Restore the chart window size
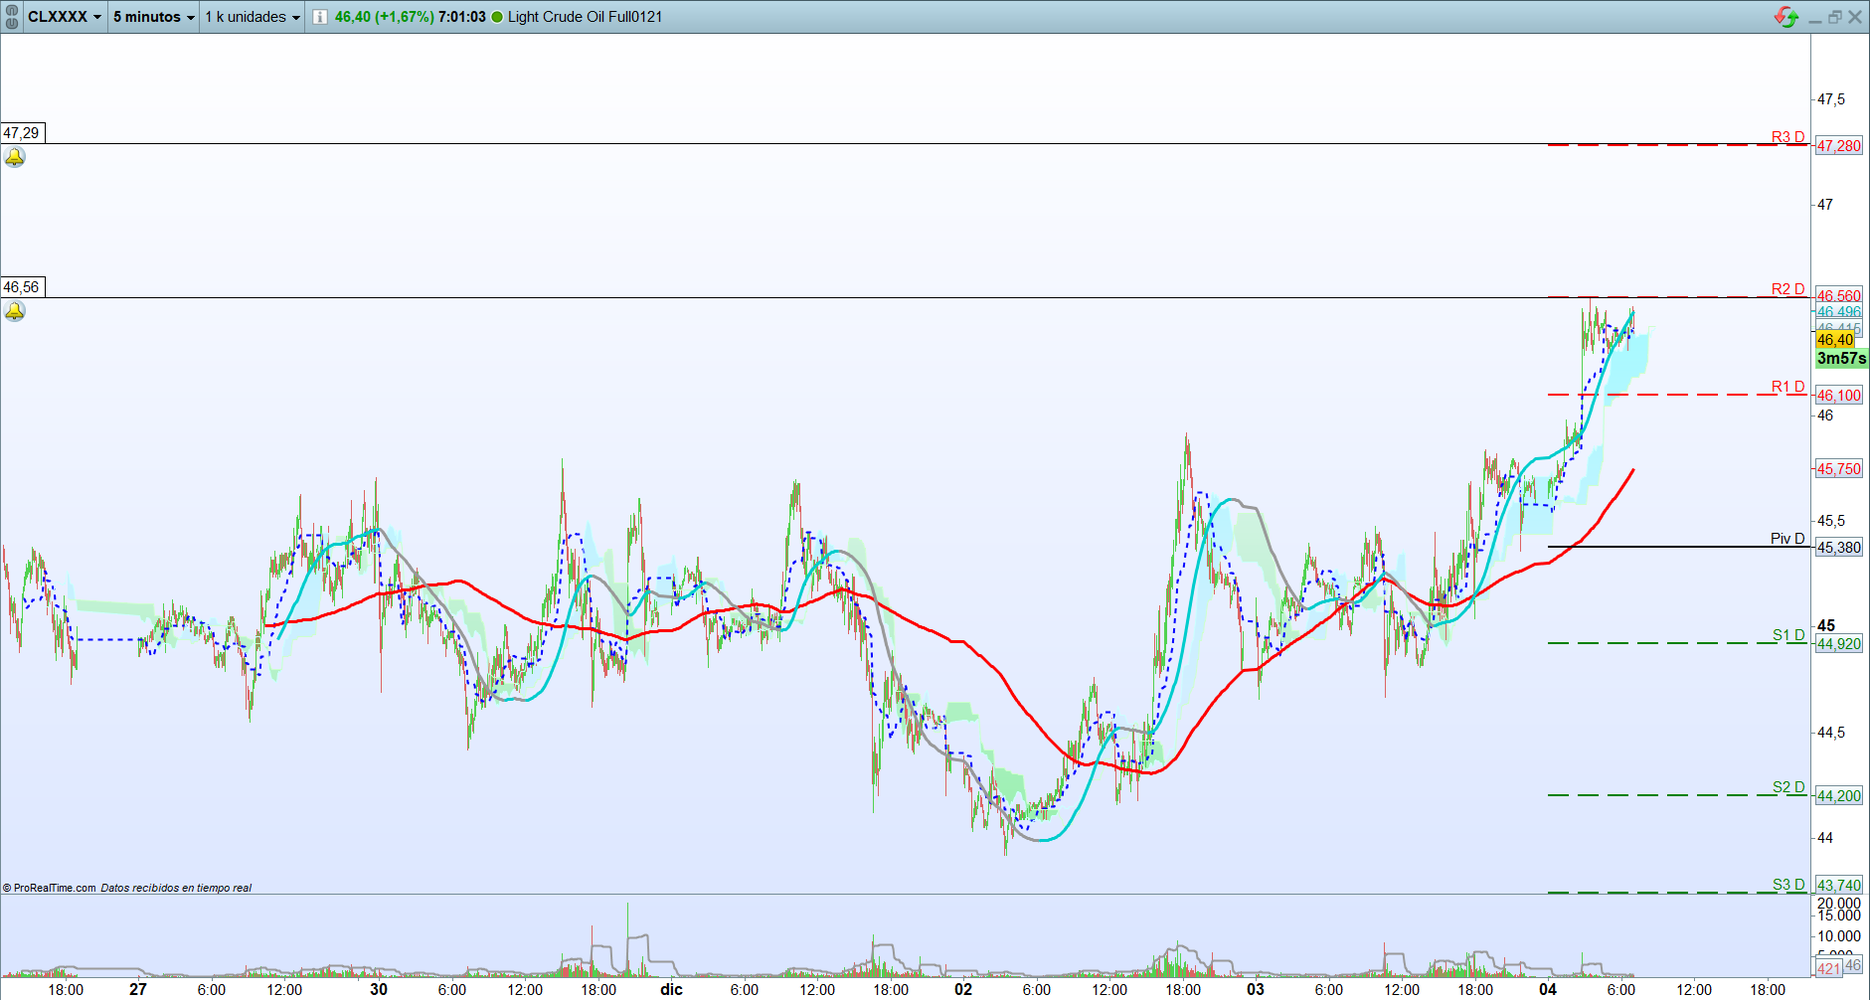The width and height of the screenshot is (1870, 1000). (x=1835, y=17)
